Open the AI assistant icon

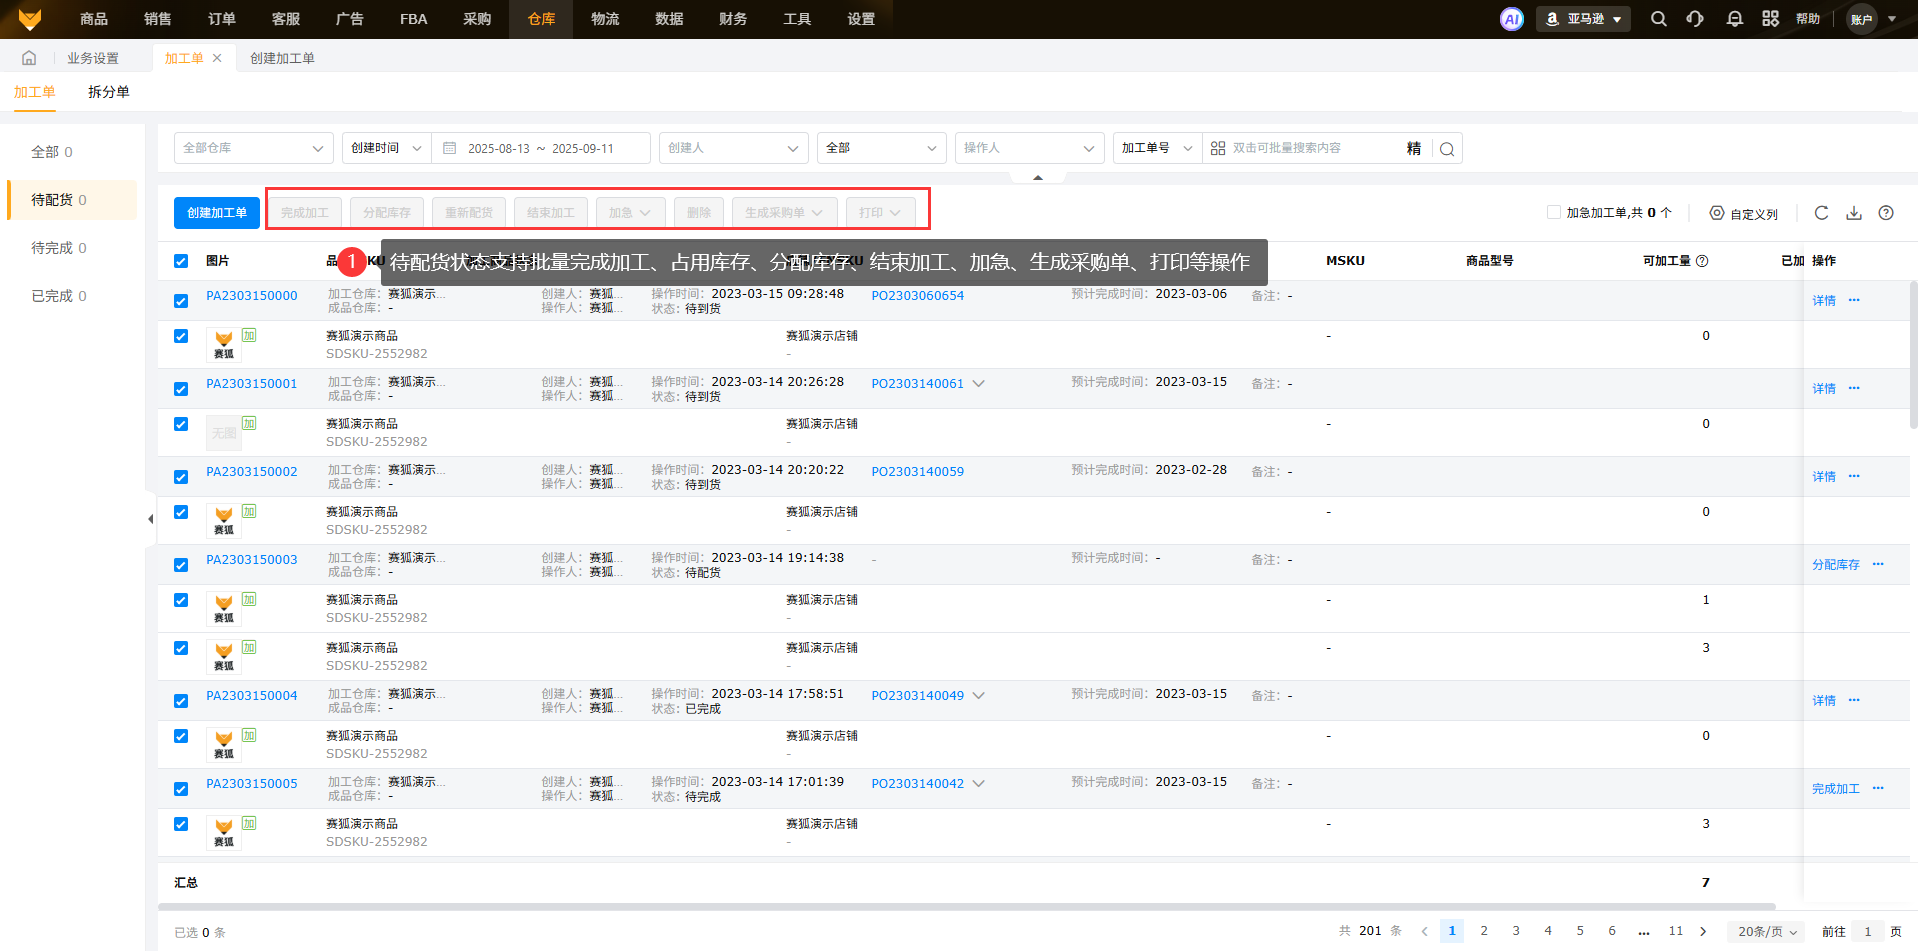click(x=1511, y=19)
